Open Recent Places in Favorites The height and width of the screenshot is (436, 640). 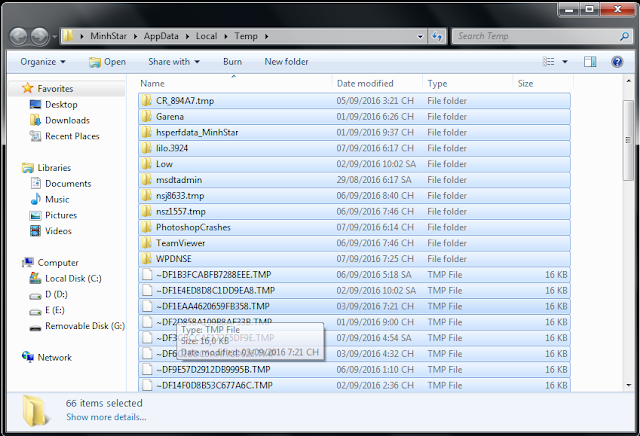[x=72, y=136]
